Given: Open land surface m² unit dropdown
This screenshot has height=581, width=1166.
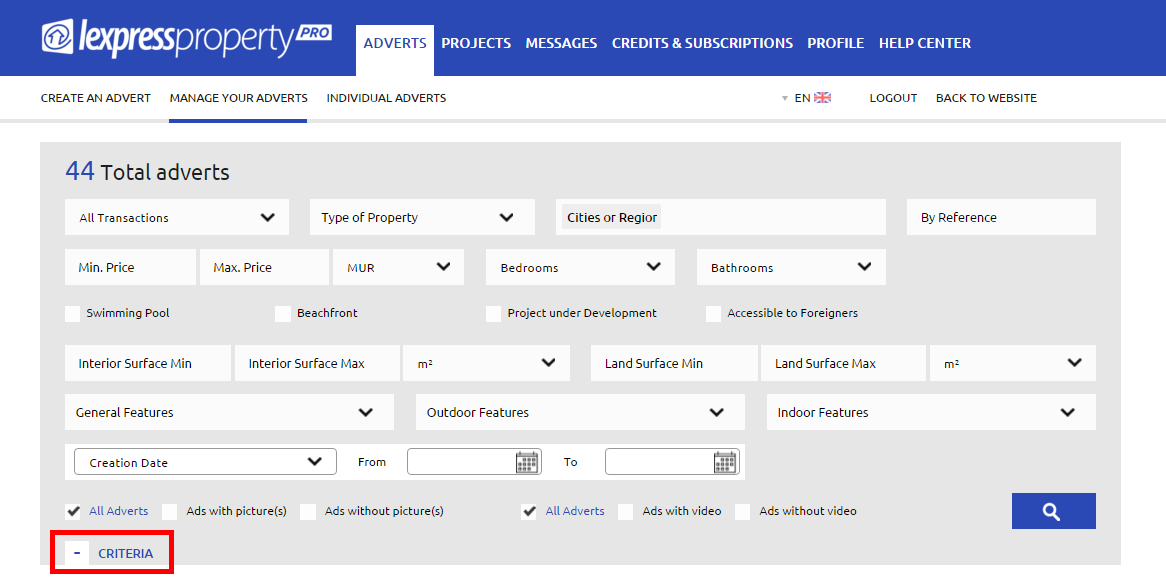Looking at the screenshot, I should [1013, 363].
